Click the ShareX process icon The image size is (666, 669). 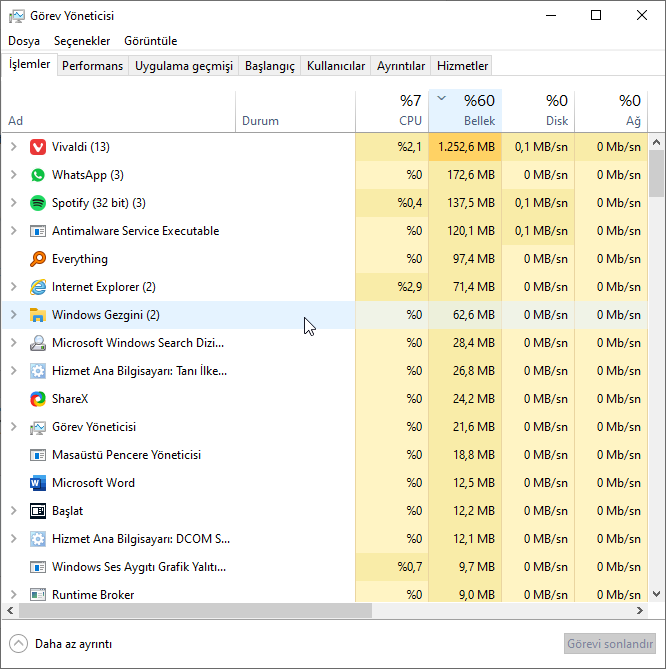pyautogui.click(x=38, y=399)
